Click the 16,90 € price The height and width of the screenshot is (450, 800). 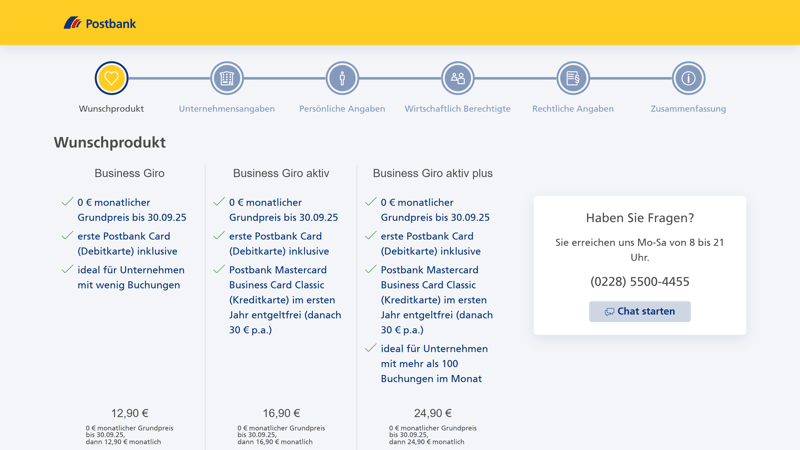(x=281, y=413)
